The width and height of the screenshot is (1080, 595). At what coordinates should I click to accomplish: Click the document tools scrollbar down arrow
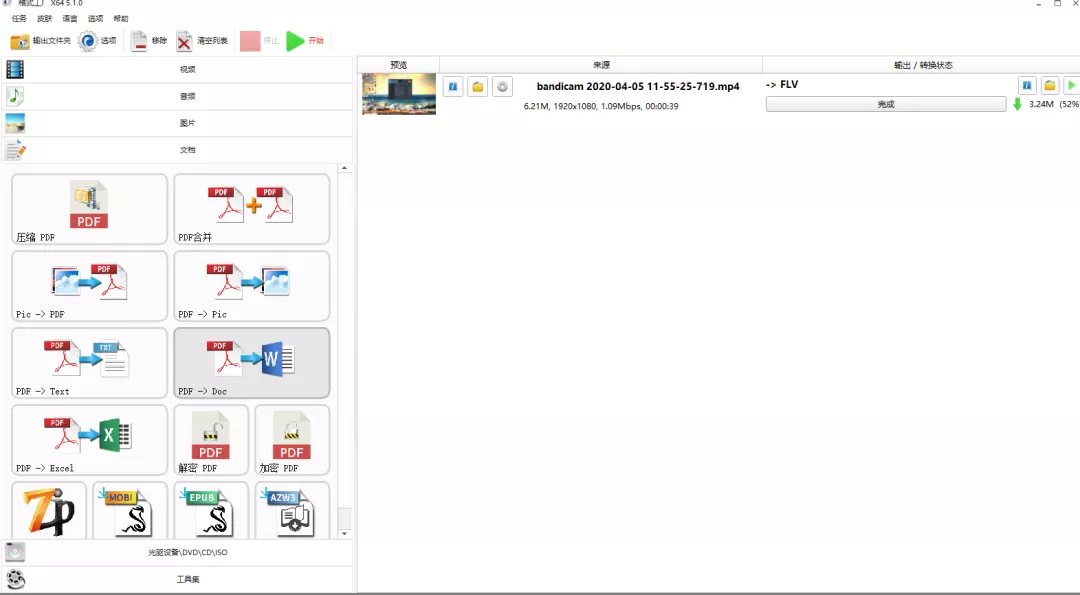tap(344, 534)
